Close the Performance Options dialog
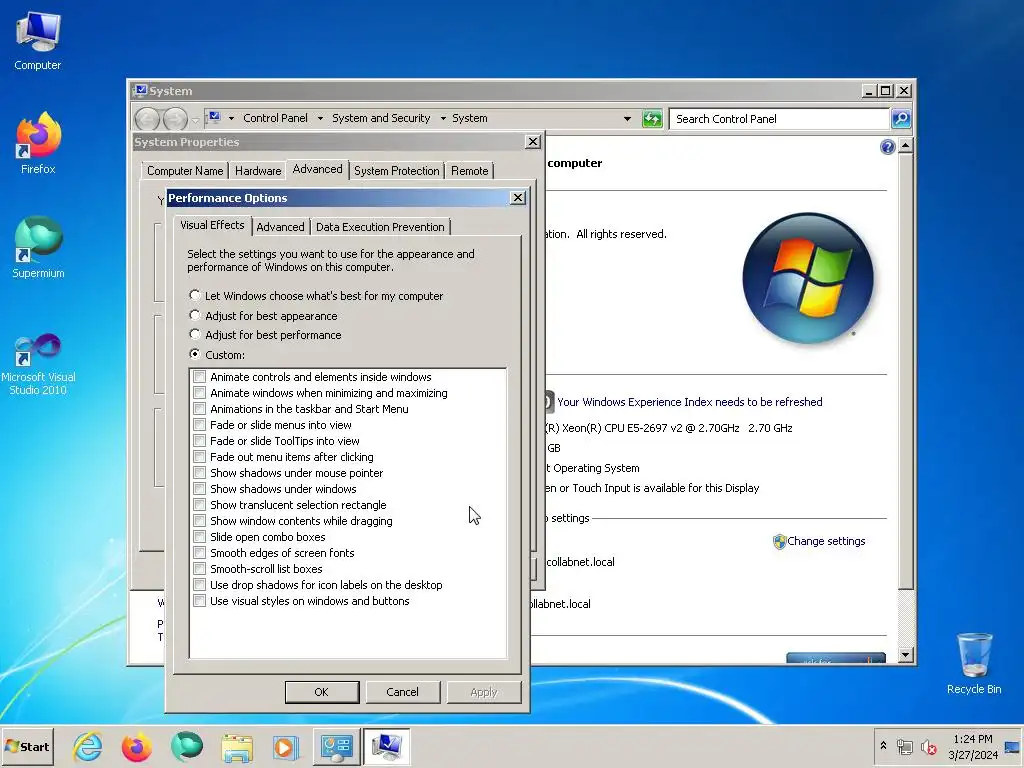 click(517, 198)
